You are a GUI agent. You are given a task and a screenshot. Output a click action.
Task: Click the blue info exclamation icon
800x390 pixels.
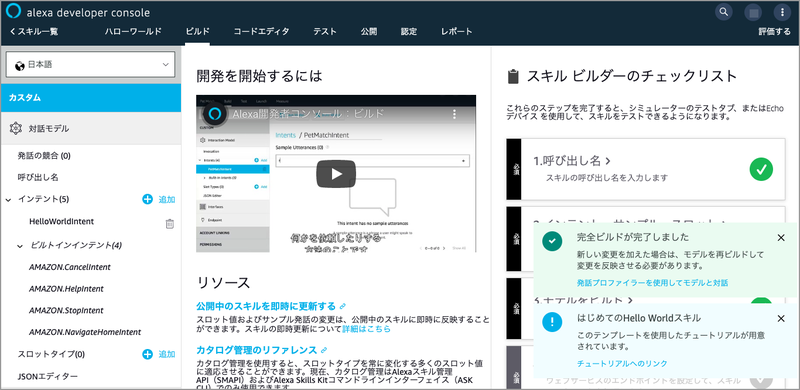tap(552, 322)
